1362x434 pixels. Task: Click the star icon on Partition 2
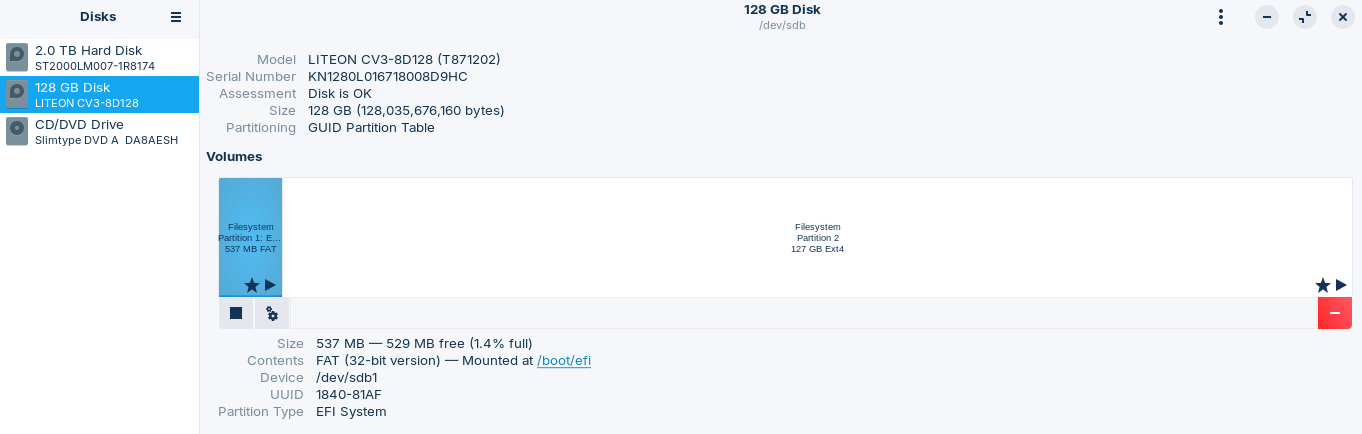point(1323,286)
